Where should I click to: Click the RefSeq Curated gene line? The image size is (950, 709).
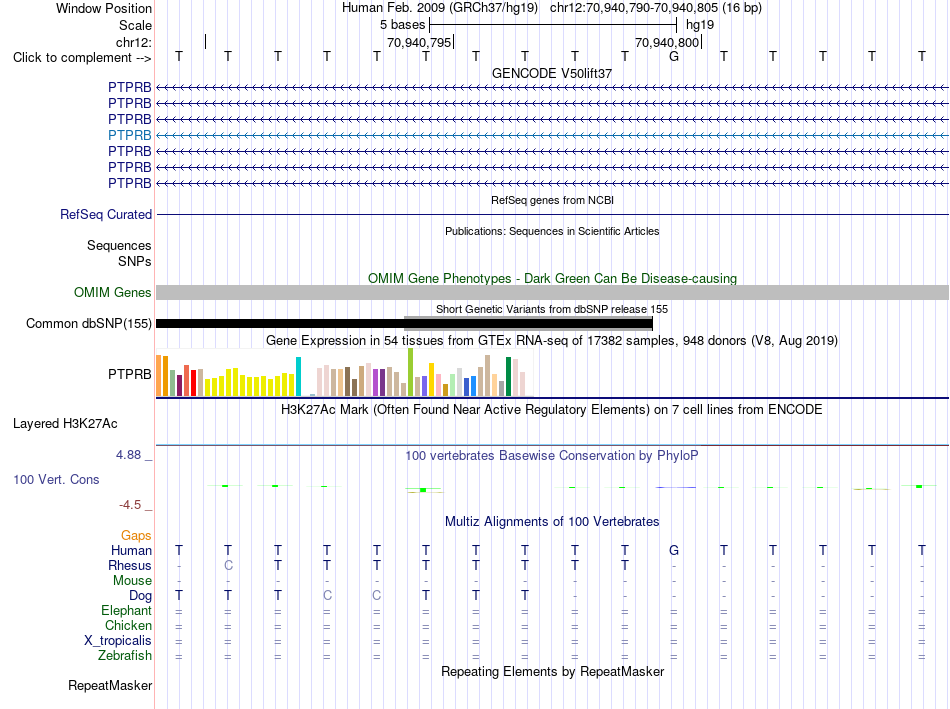coord(552,215)
